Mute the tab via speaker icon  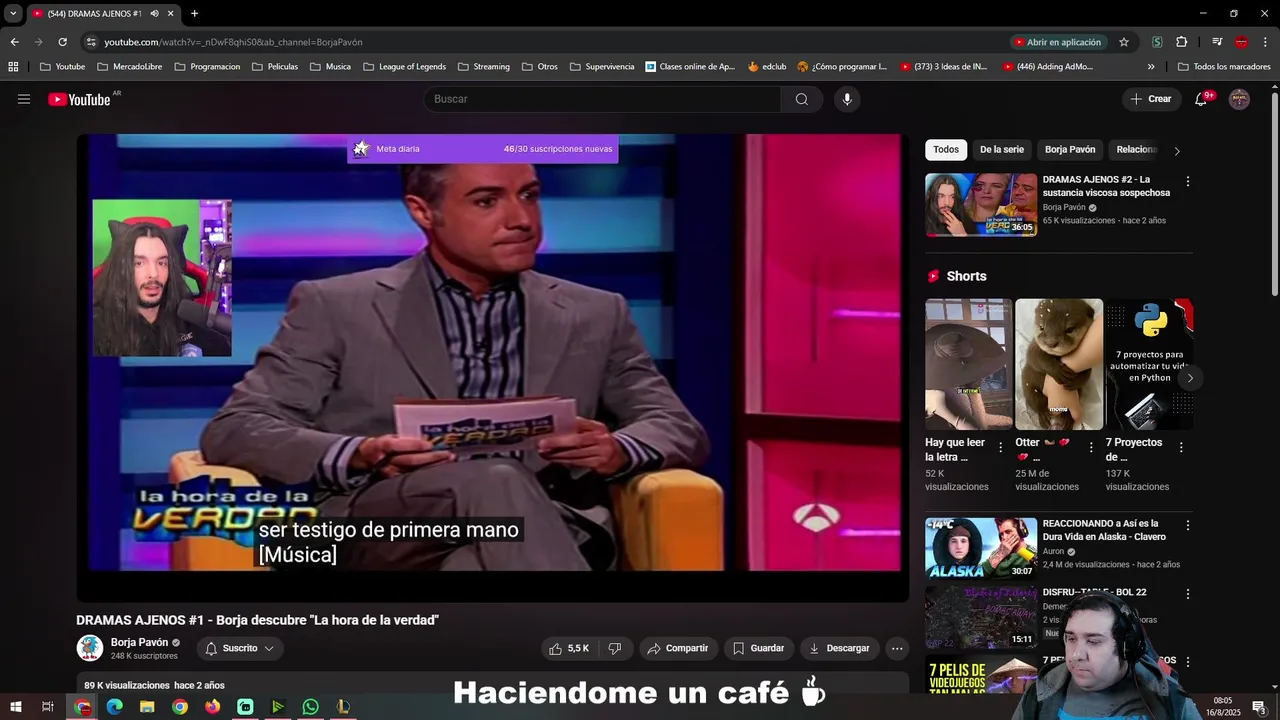[154, 13]
